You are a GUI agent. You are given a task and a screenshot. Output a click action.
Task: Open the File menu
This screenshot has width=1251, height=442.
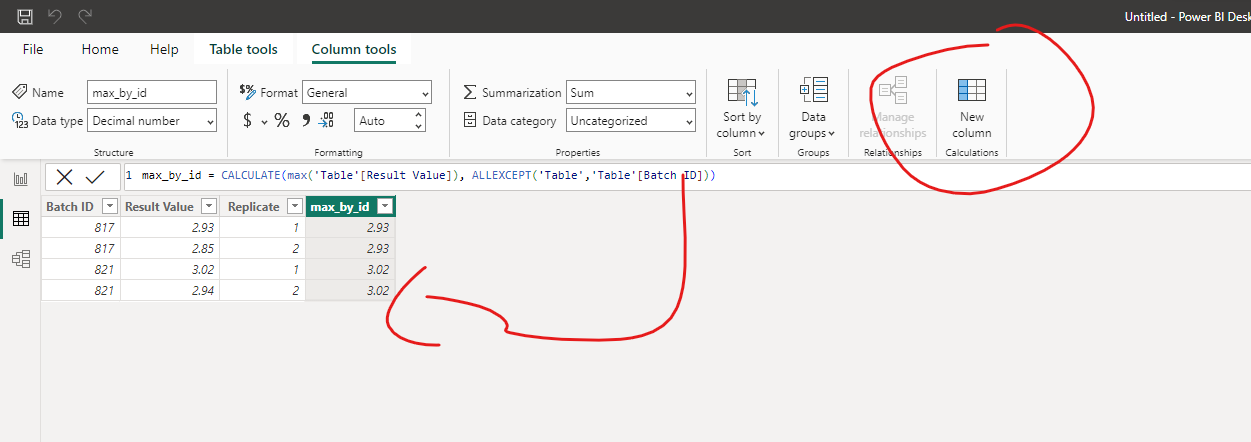click(33, 49)
